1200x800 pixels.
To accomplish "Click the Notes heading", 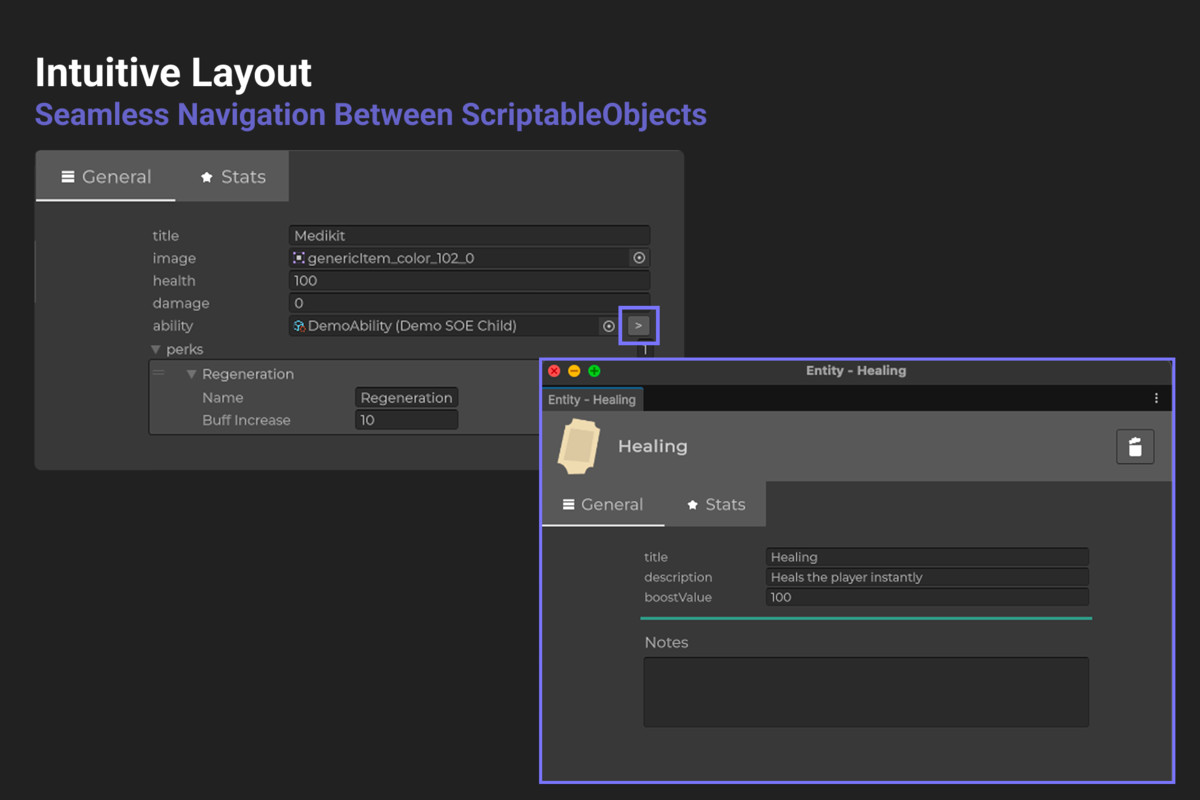I will [666, 642].
